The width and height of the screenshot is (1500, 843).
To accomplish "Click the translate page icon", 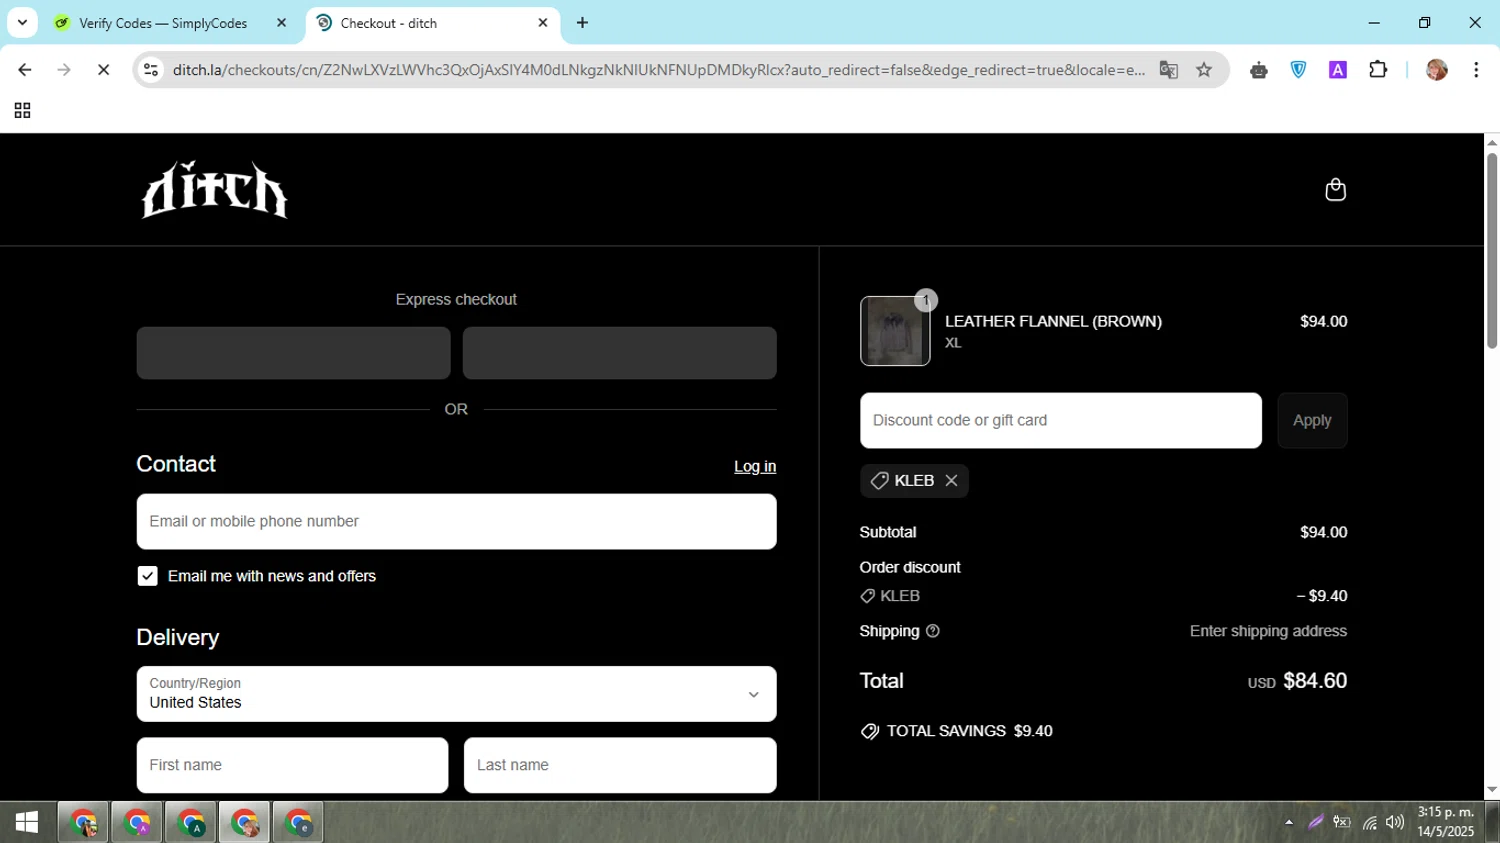I will [1168, 70].
